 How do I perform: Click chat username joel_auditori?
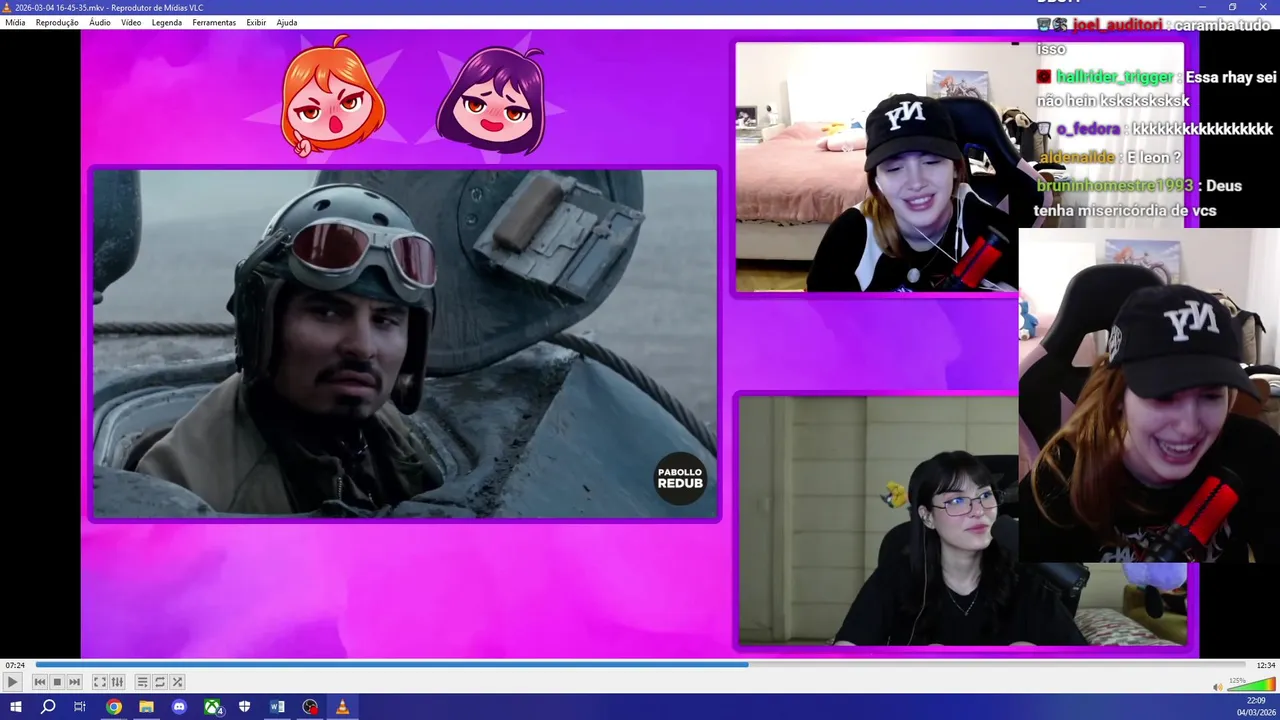pyautogui.click(x=1115, y=25)
